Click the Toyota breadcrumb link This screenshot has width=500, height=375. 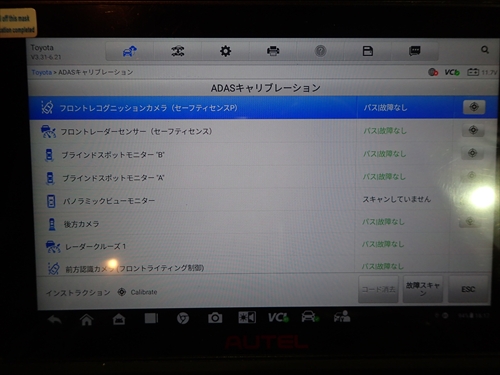(42, 72)
